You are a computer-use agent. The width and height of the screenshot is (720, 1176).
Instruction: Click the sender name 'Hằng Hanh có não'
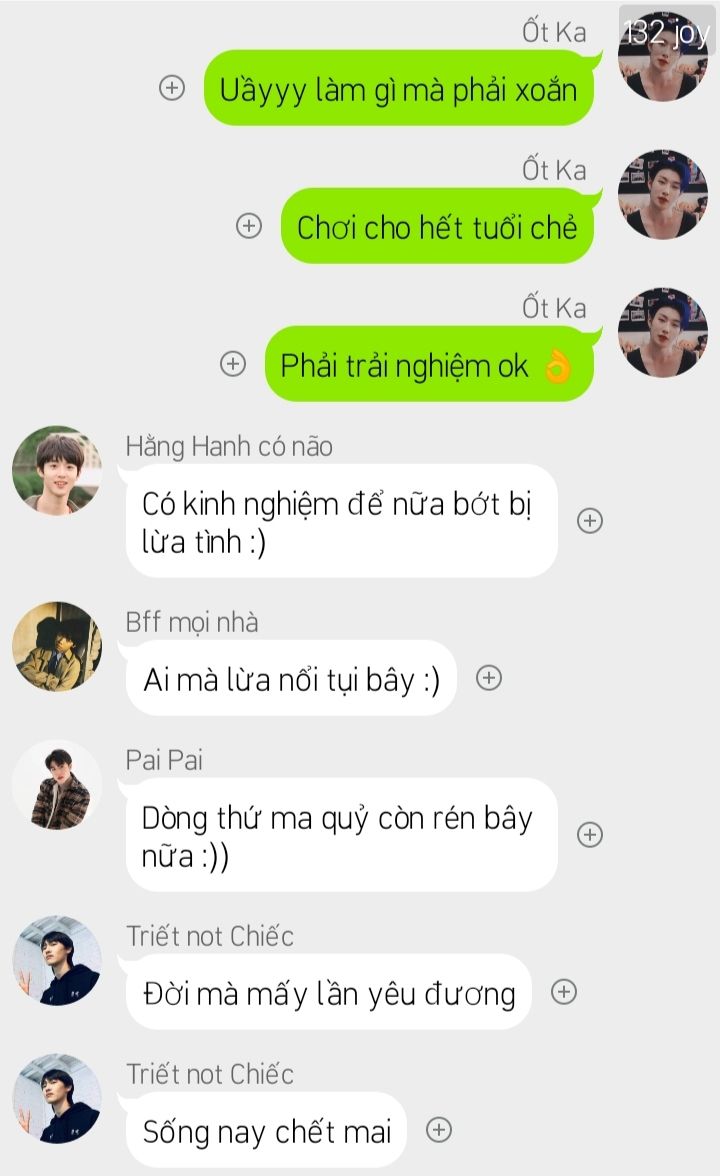point(229,446)
